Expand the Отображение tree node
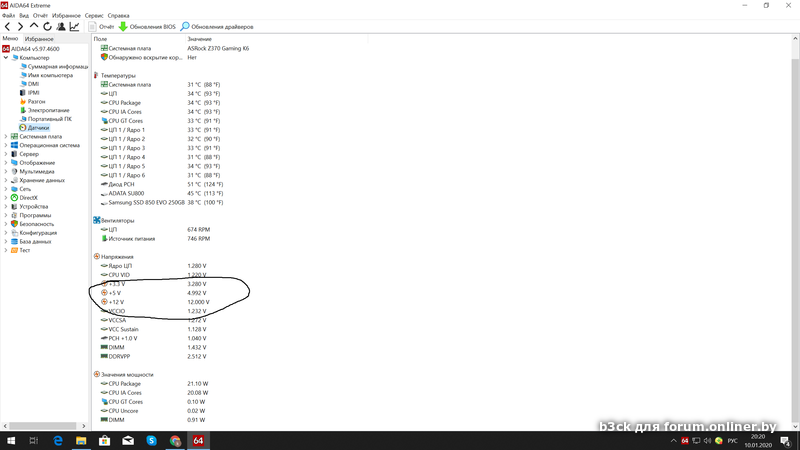 [6, 162]
